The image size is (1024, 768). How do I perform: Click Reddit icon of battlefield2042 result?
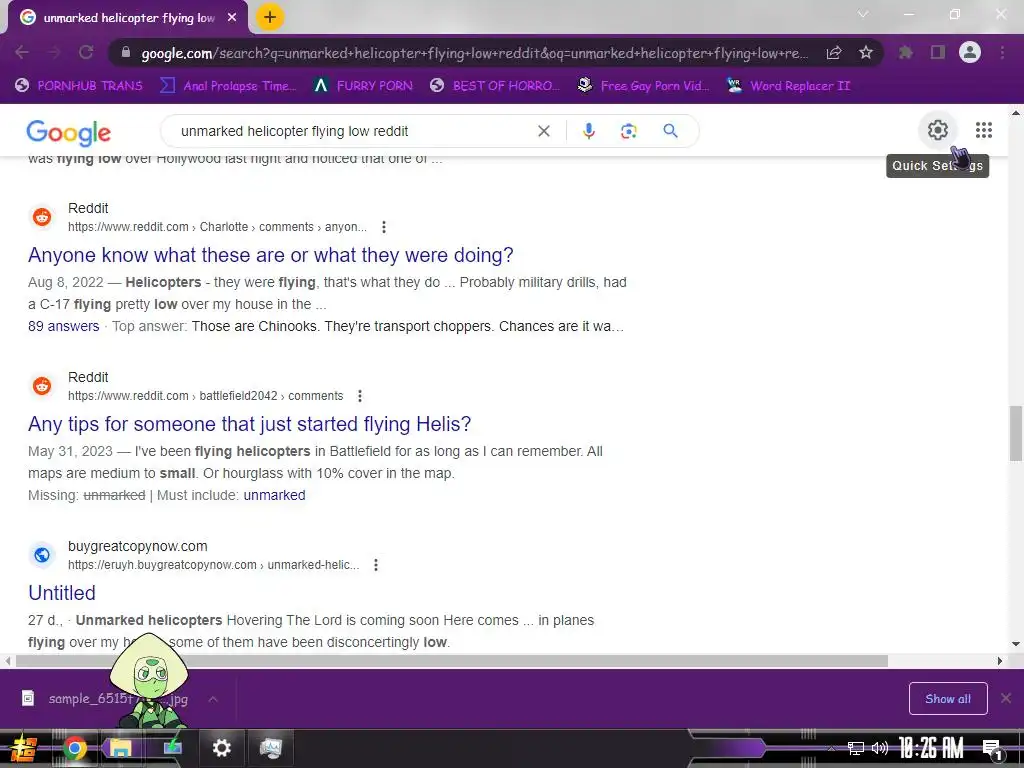coord(42,386)
